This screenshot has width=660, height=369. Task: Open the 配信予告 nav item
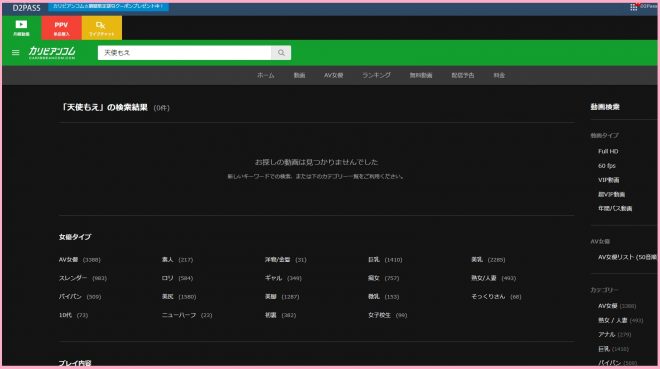463,75
